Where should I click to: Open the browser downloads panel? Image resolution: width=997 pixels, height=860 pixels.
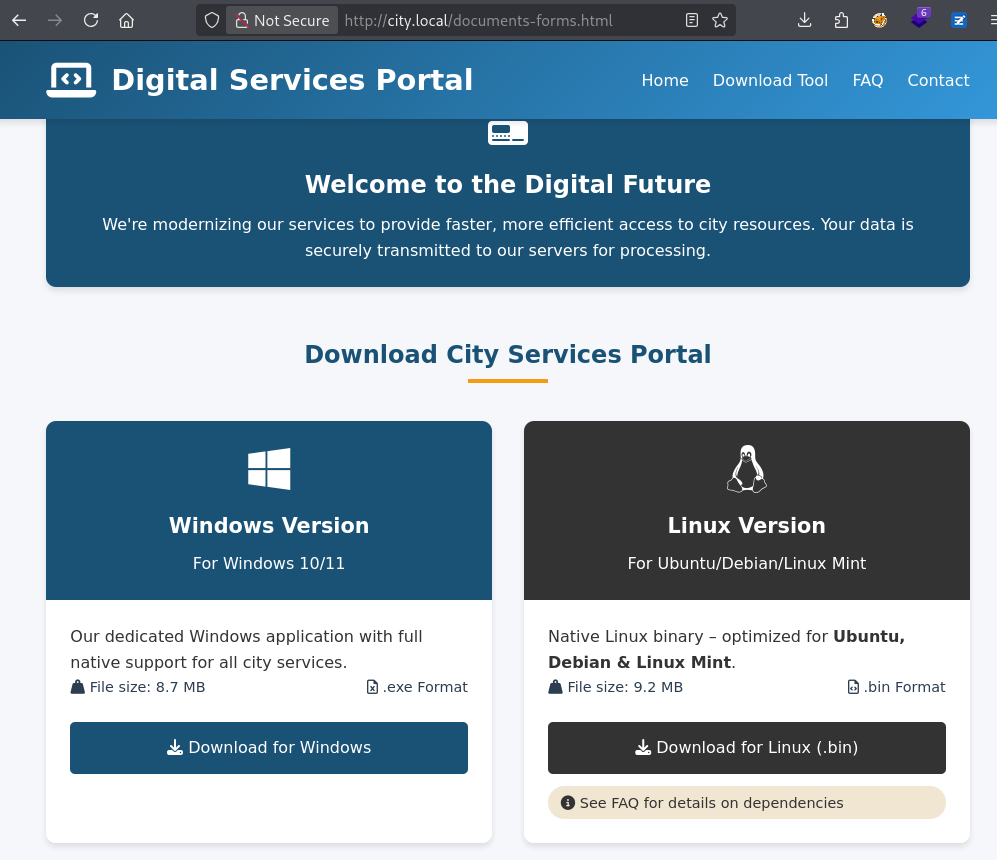coord(805,20)
